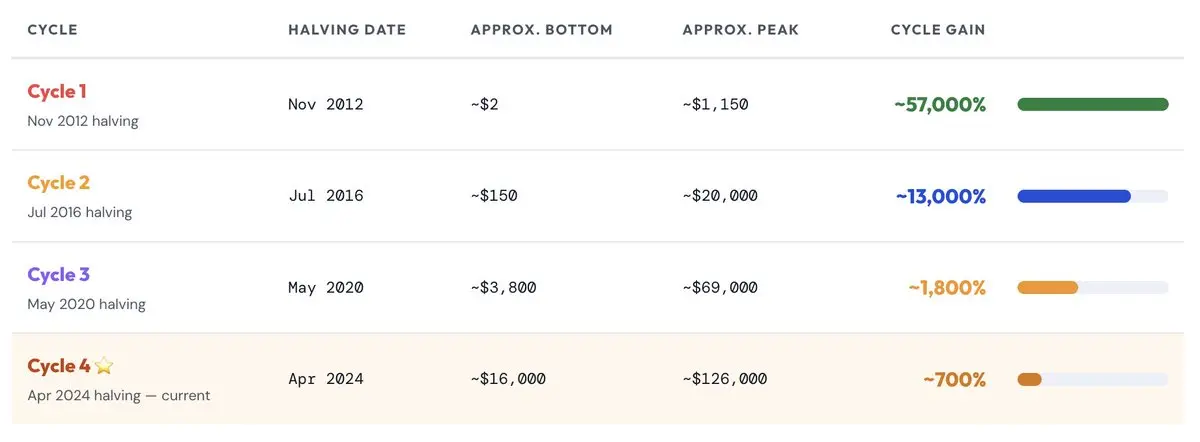1200x442 pixels.
Task: Sort by the CYCLE GAIN column header
Action: tap(938, 30)
